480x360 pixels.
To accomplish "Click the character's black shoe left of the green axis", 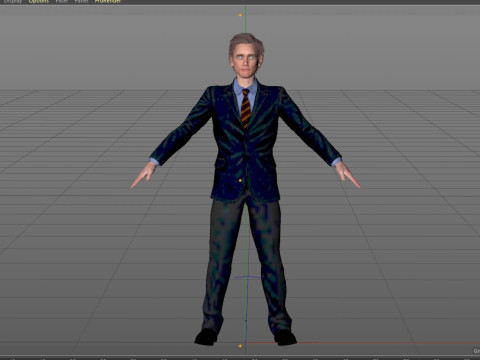I will point(206,337).
